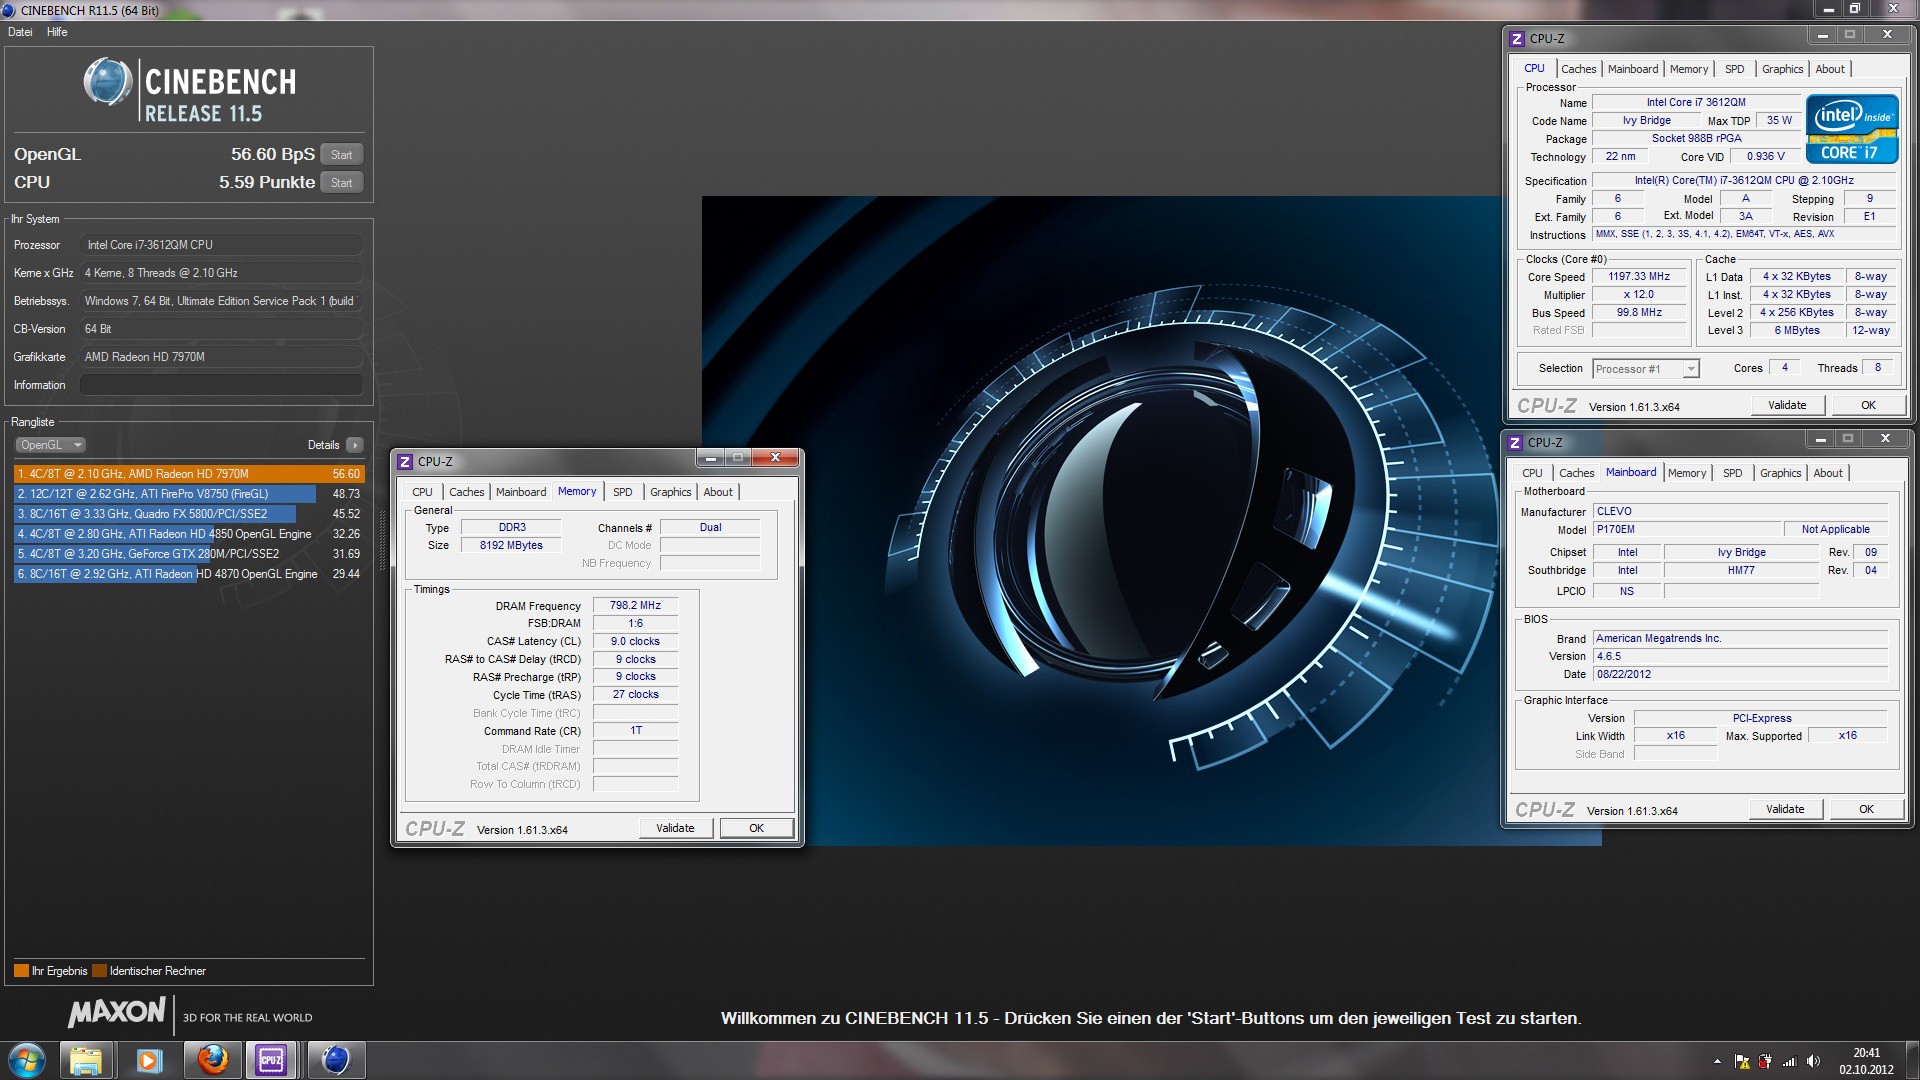This screenshot has width=1920, height=1080.
Task: Start the CPU benchmark
Action: [x=342, y=183]
